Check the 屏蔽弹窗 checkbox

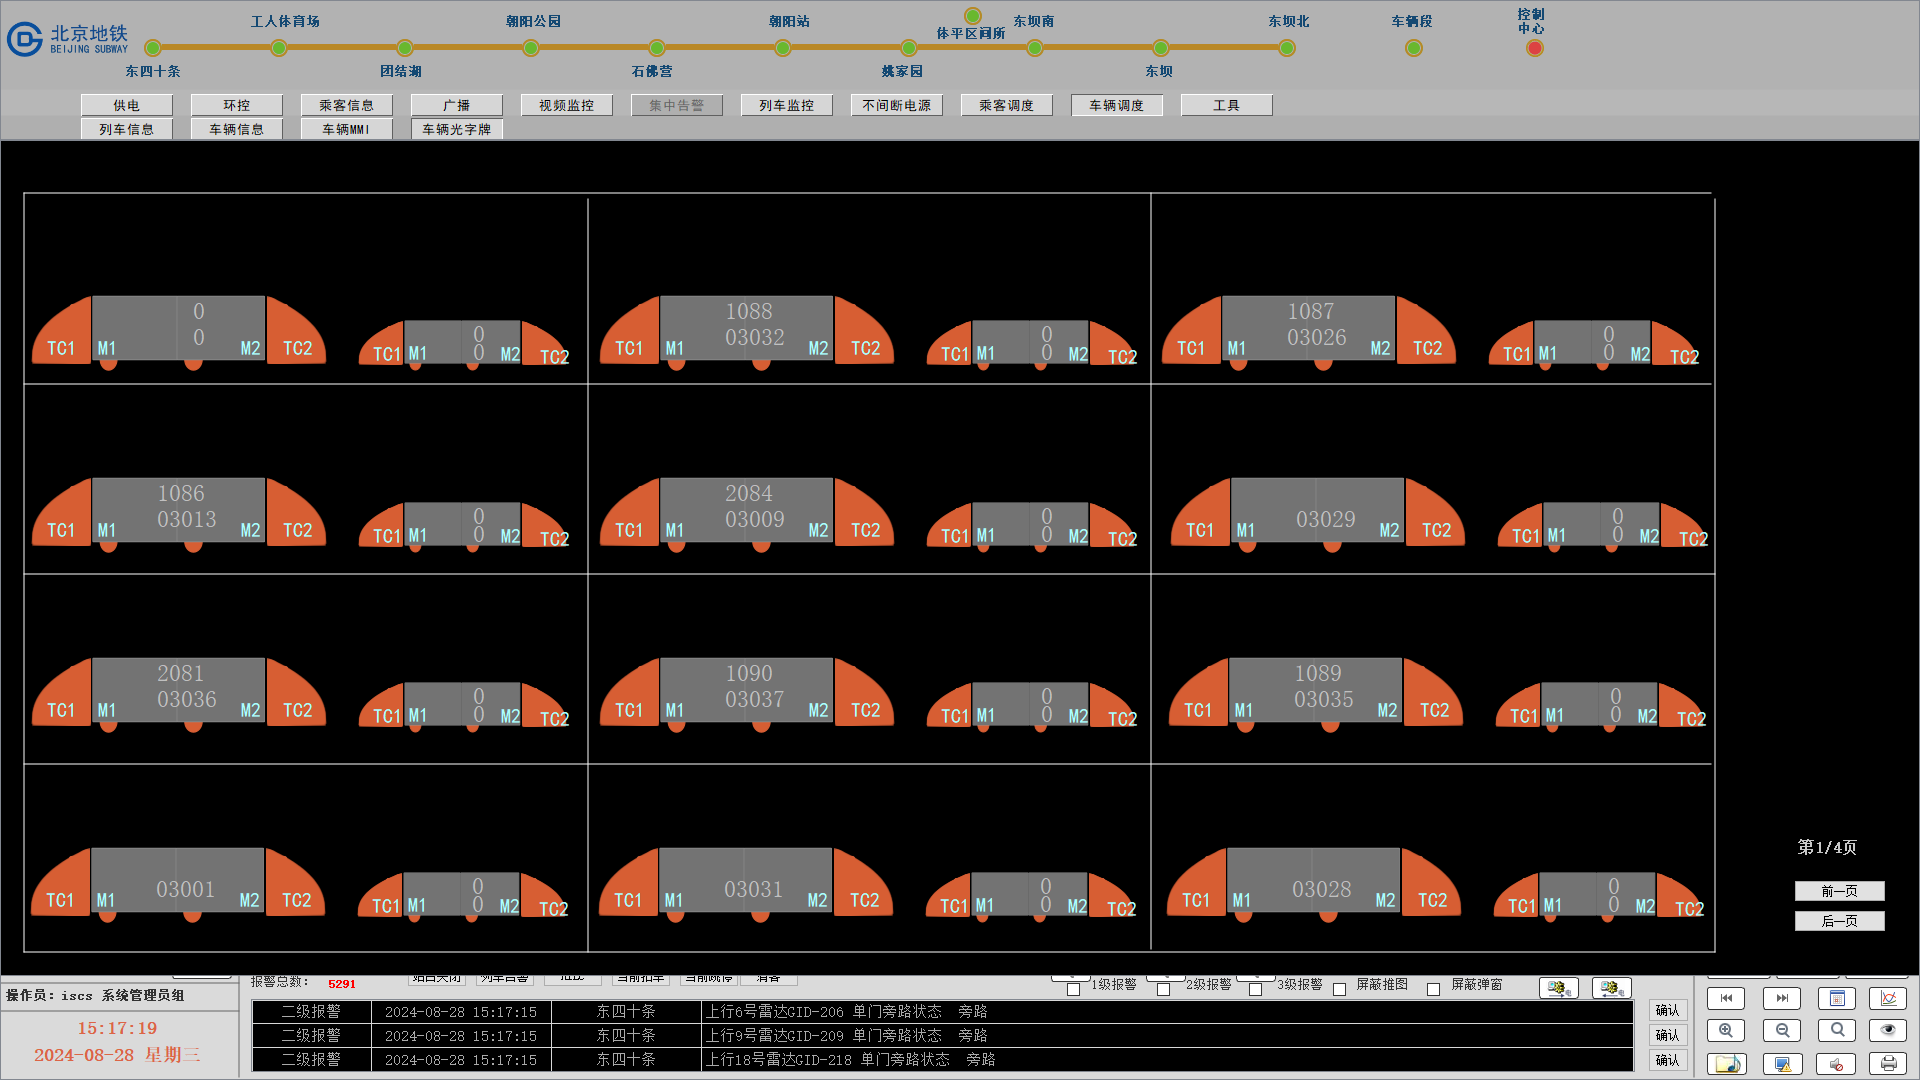[x=1433, y=989]
